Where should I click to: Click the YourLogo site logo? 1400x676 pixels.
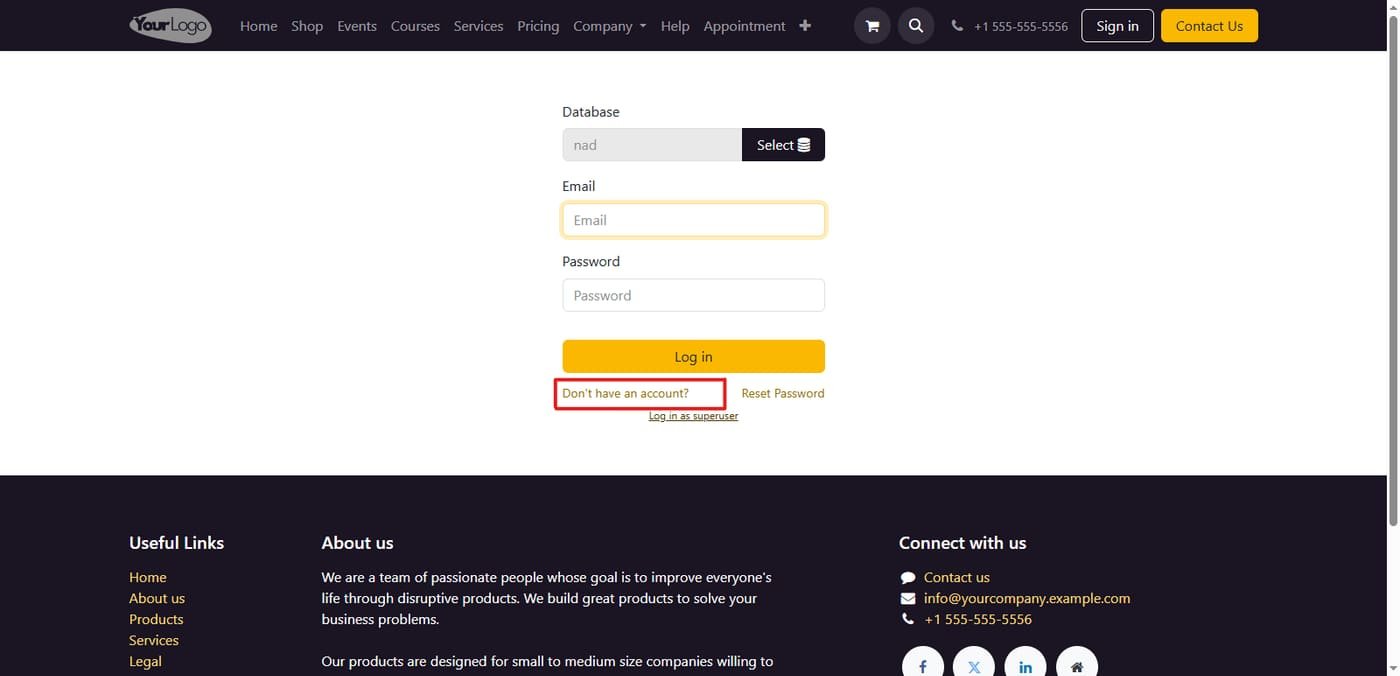[x=170, y=26]
